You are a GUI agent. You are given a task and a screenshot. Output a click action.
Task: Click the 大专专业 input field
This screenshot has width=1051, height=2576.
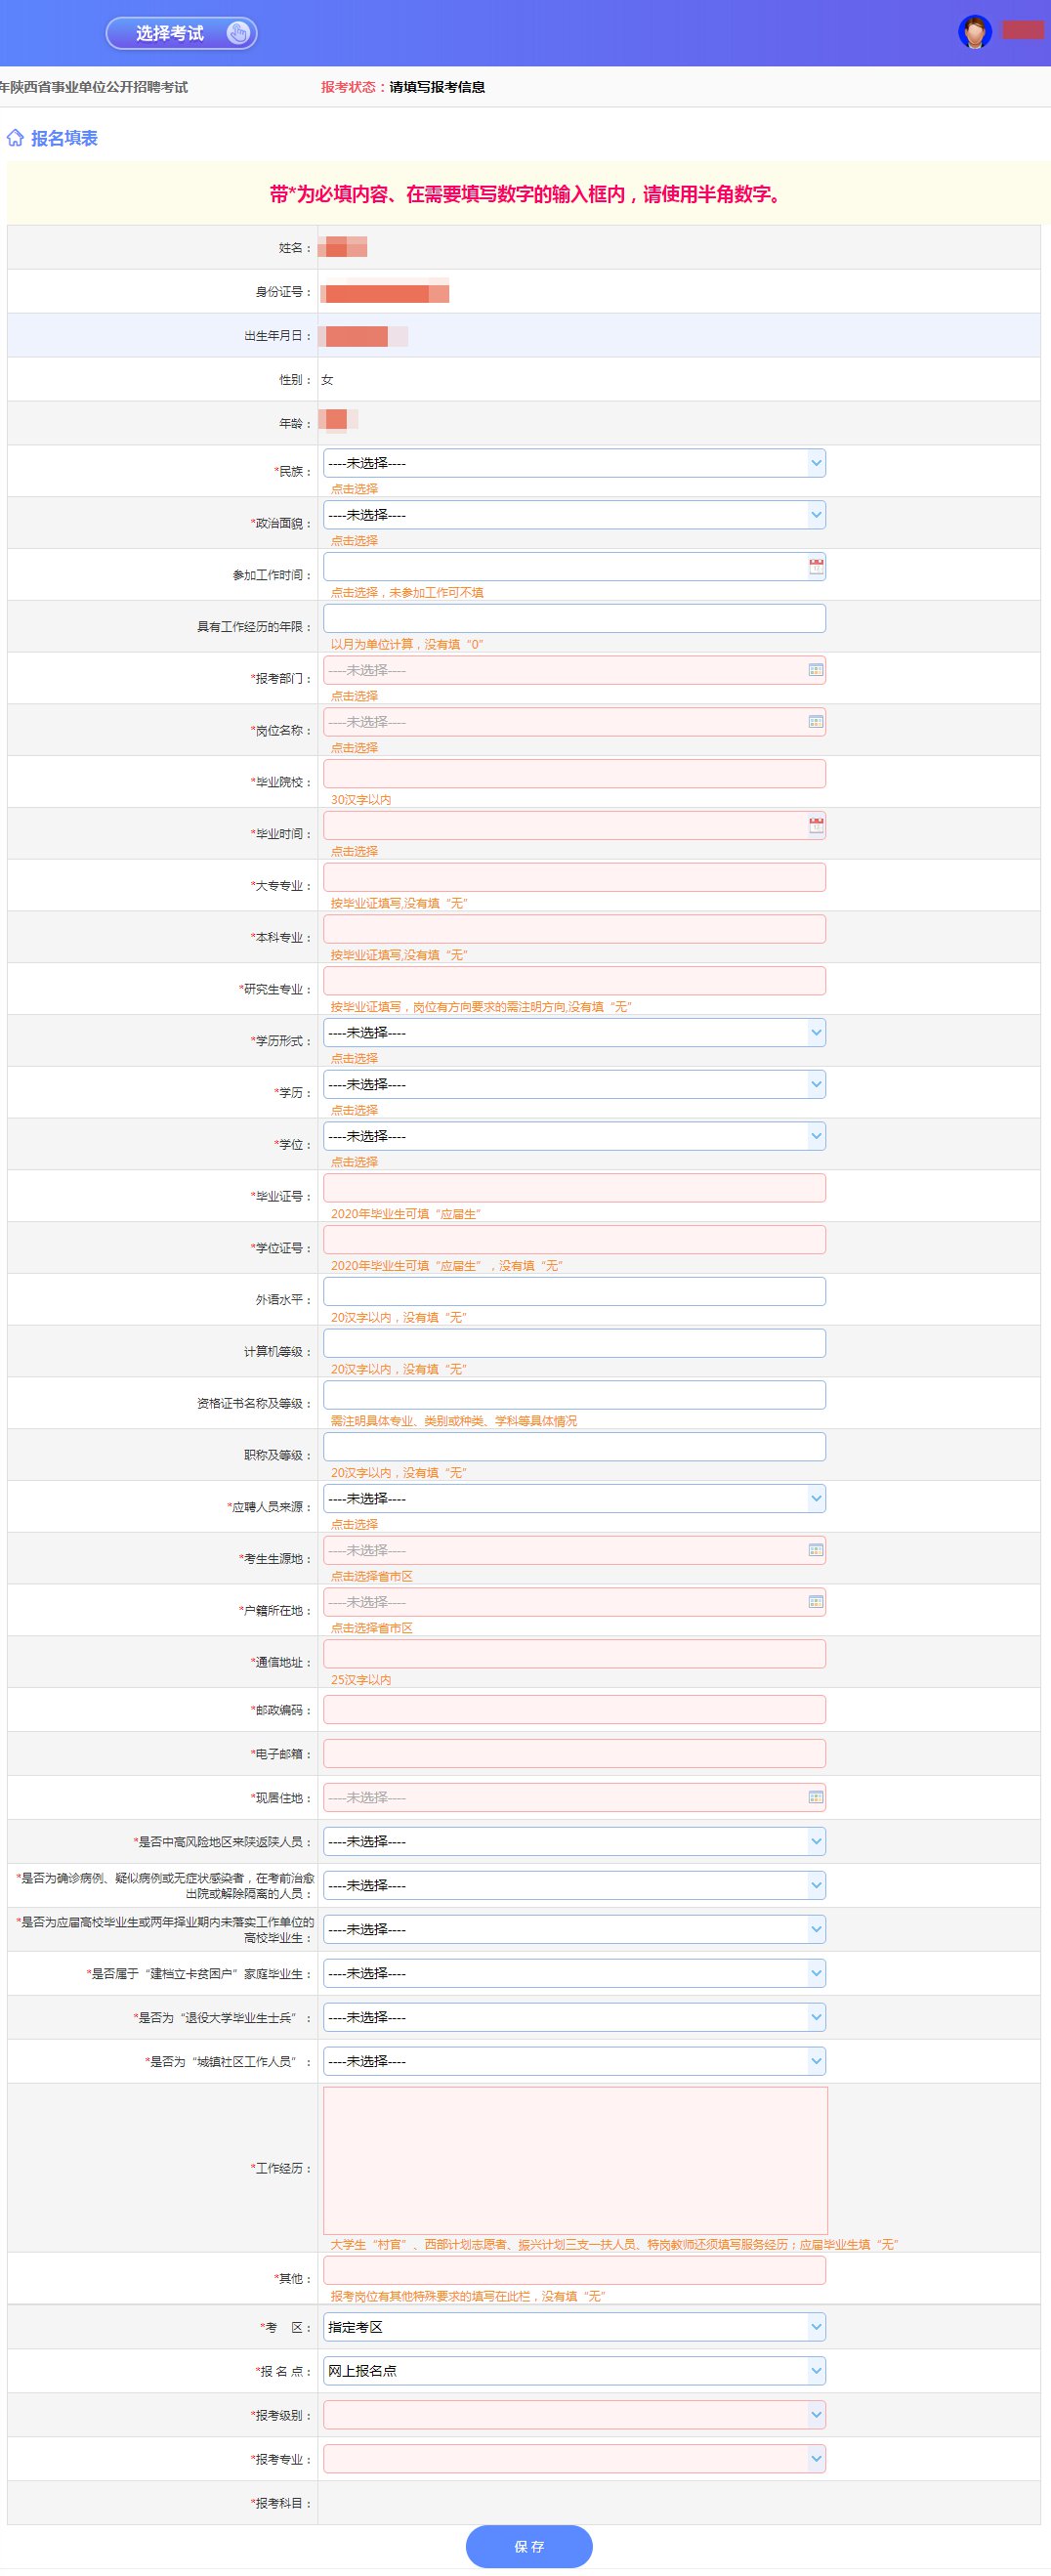click(574, 877)
